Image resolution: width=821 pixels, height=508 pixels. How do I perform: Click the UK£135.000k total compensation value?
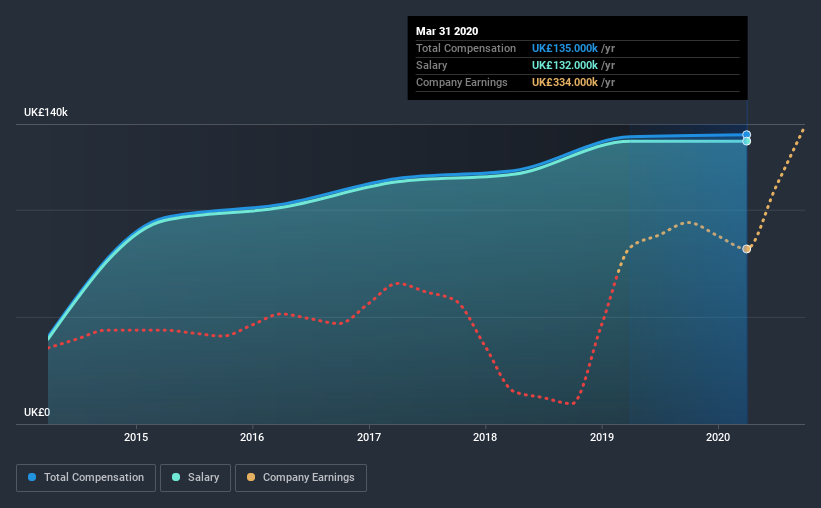point(565,48)
